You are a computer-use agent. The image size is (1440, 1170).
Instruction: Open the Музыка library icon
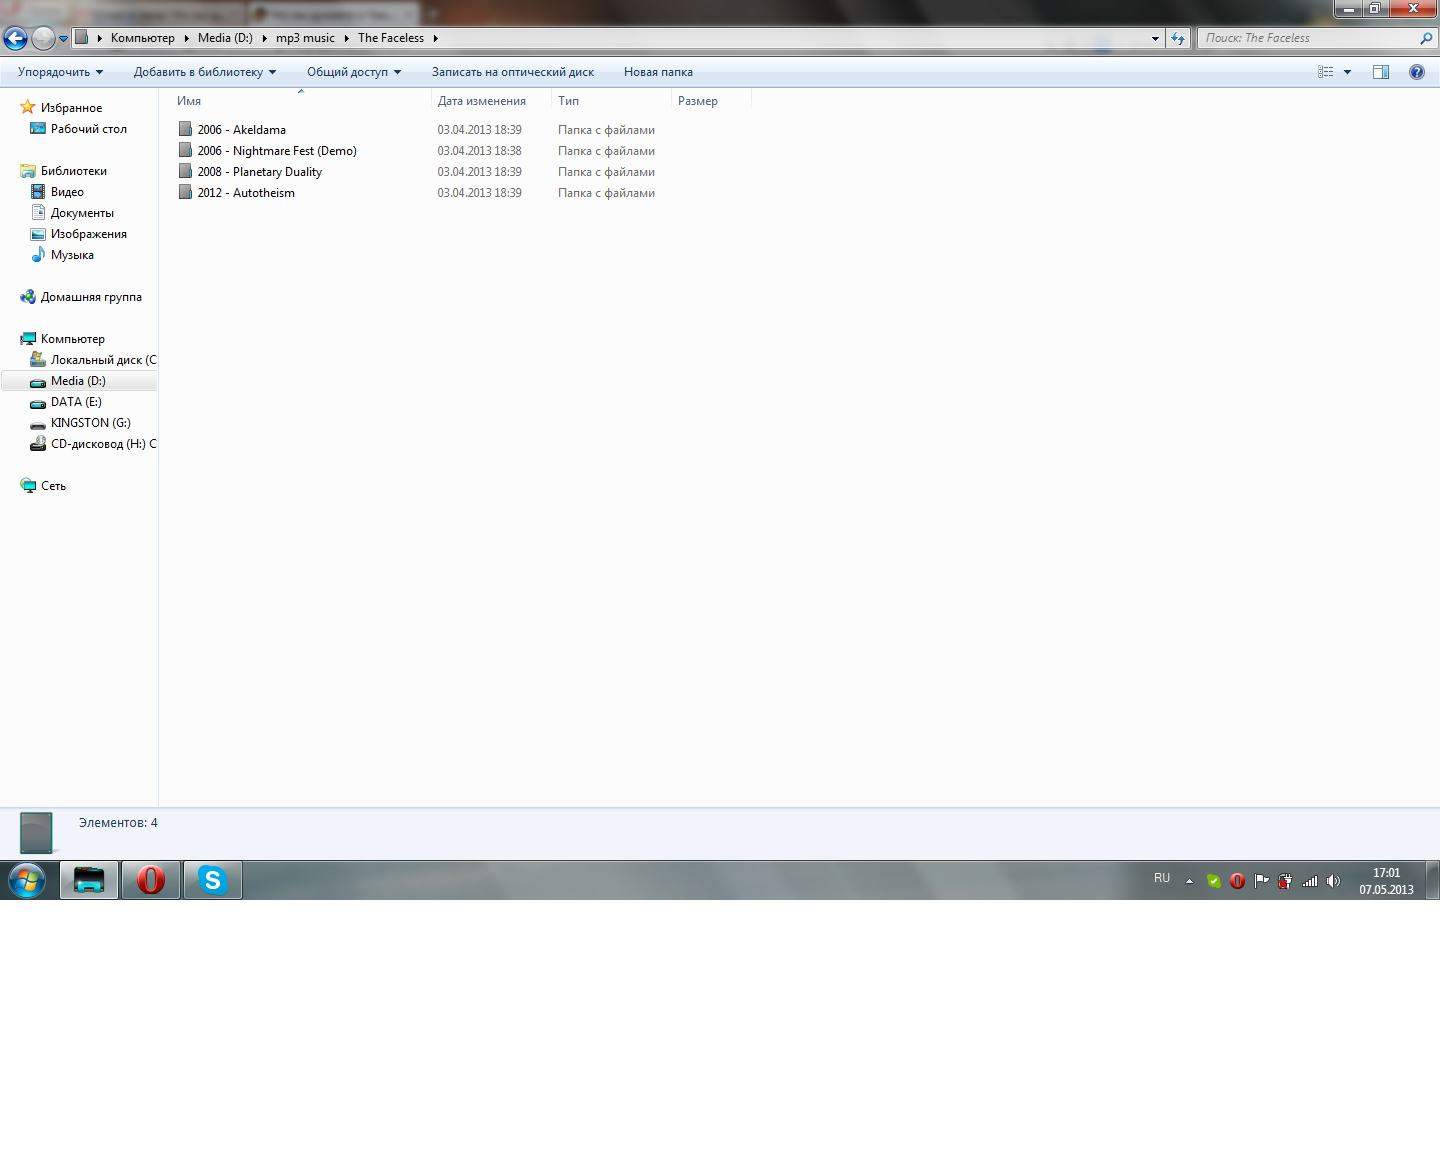(x=38, y=254)
